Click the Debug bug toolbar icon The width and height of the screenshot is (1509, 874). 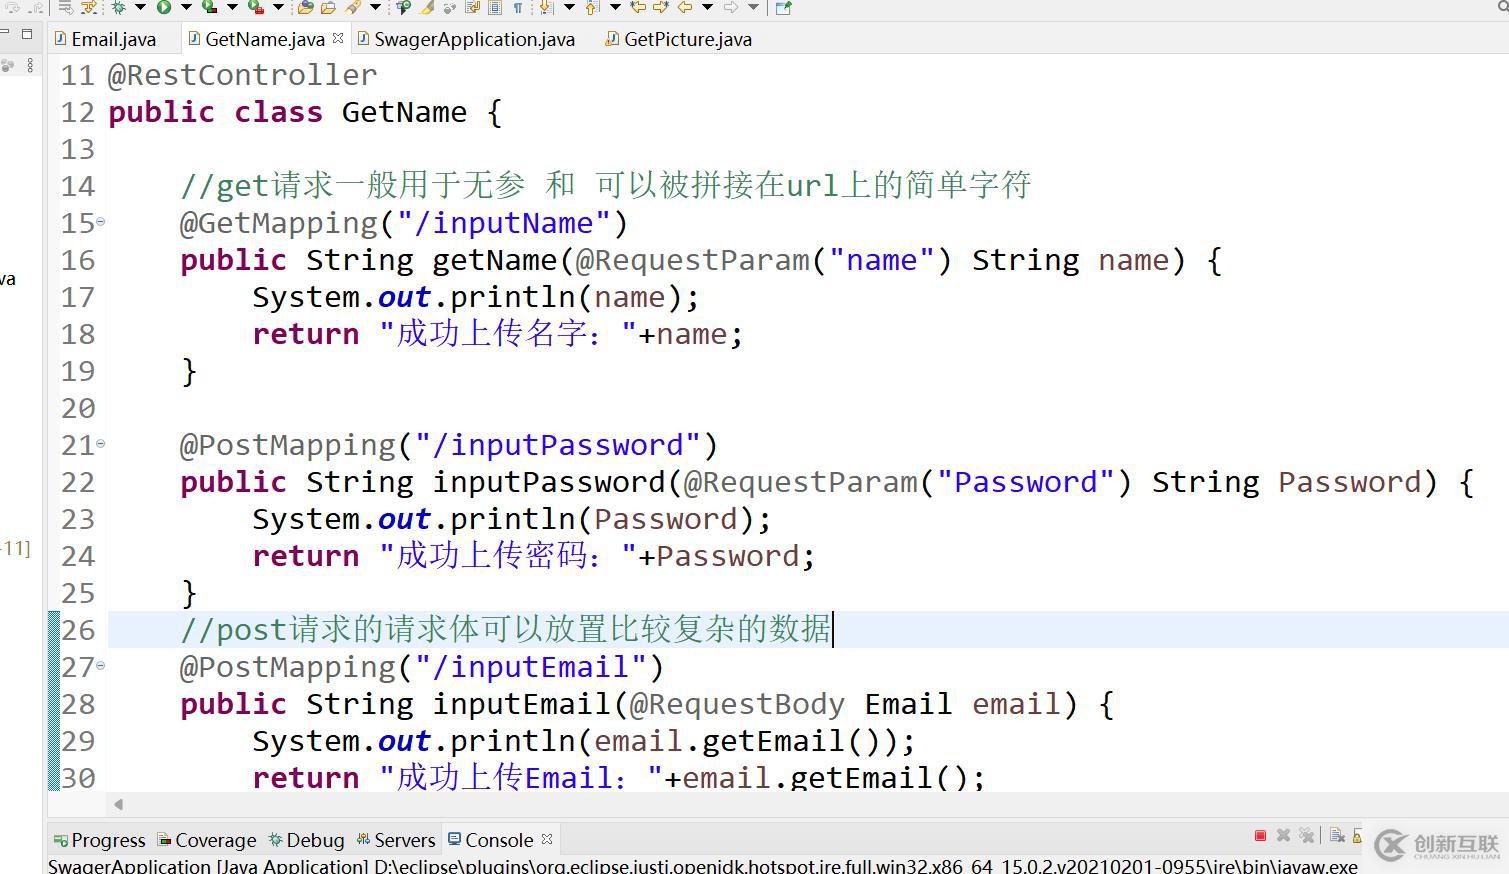coord(118,7)
